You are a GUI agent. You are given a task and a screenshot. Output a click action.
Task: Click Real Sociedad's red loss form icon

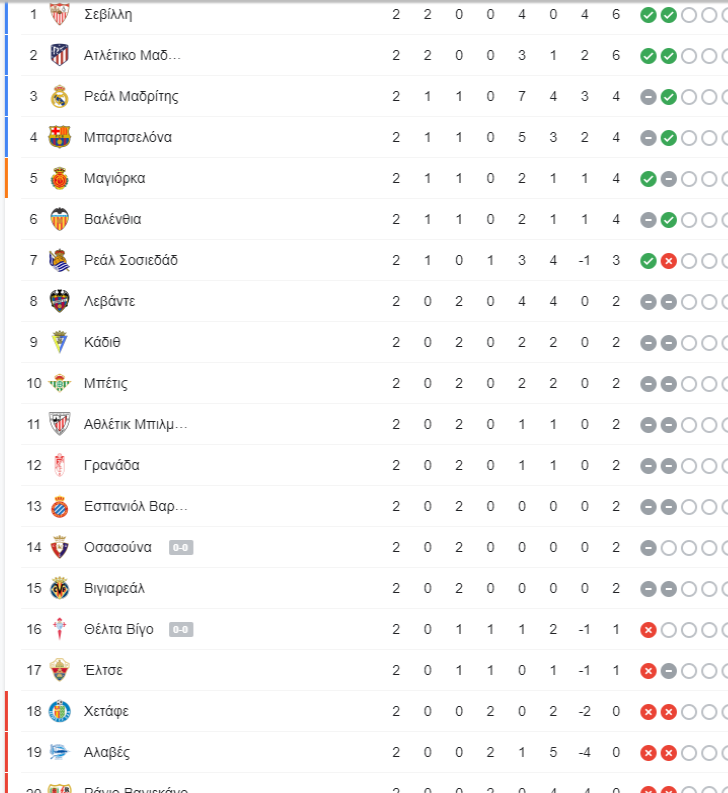coord(669,261)
